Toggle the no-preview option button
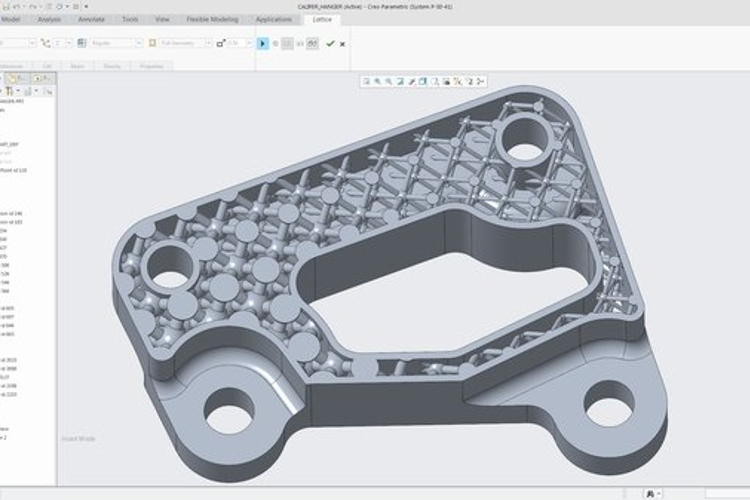750x500 pixels. [276, 44]
